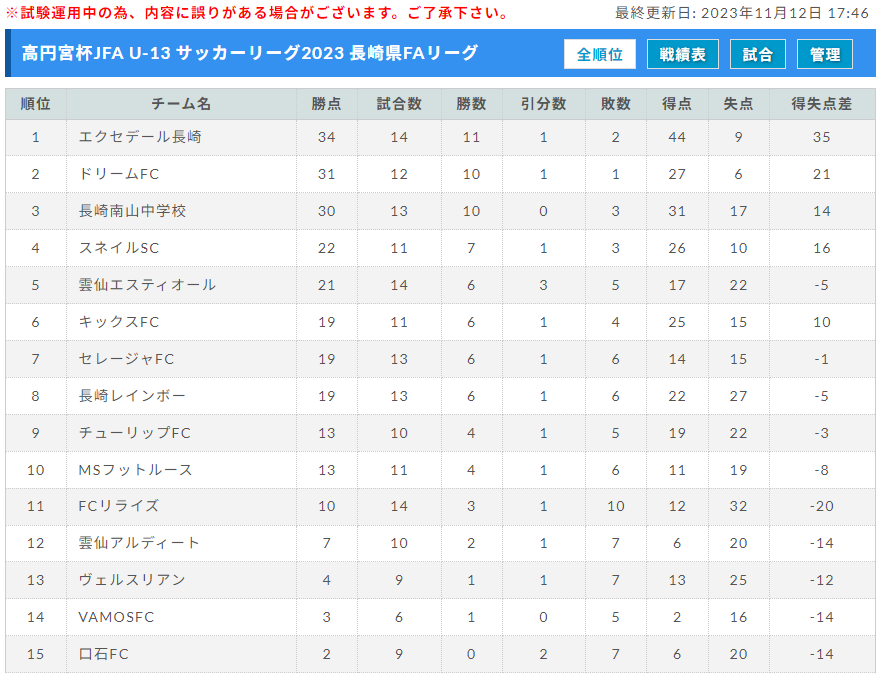The image size is (879, 682).
Task: Switch to the 戦績表 tab
Action: 682,54
